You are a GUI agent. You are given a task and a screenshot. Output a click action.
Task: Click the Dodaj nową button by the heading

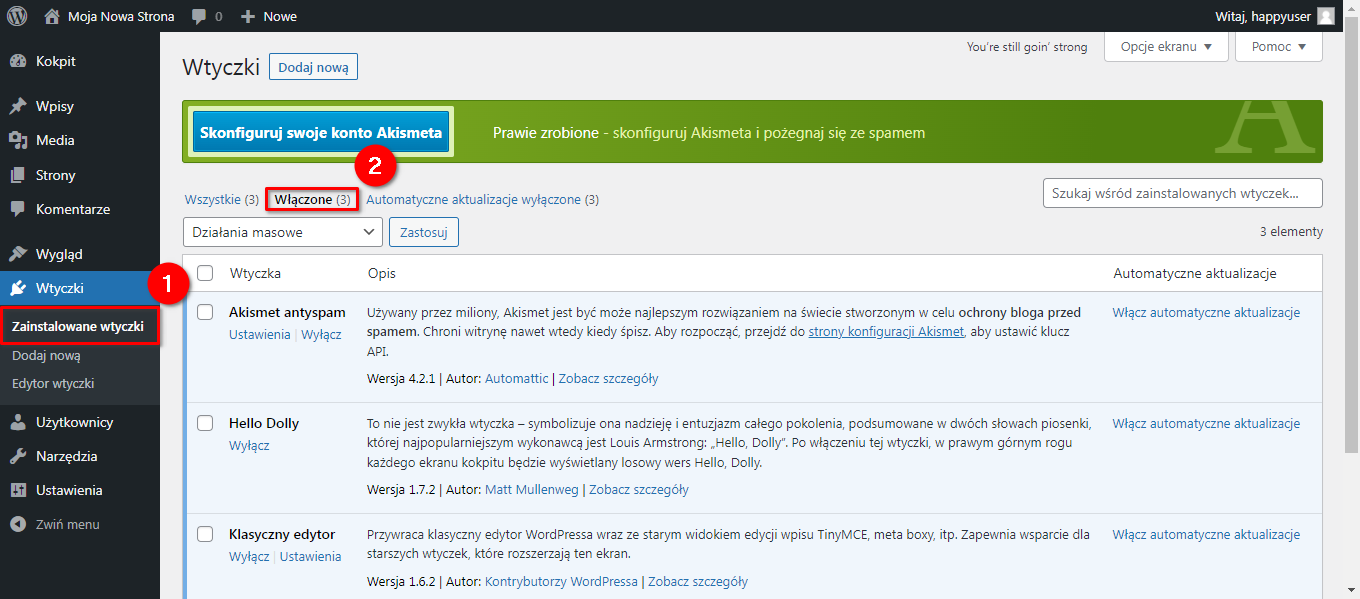click(x=313, y=67)
